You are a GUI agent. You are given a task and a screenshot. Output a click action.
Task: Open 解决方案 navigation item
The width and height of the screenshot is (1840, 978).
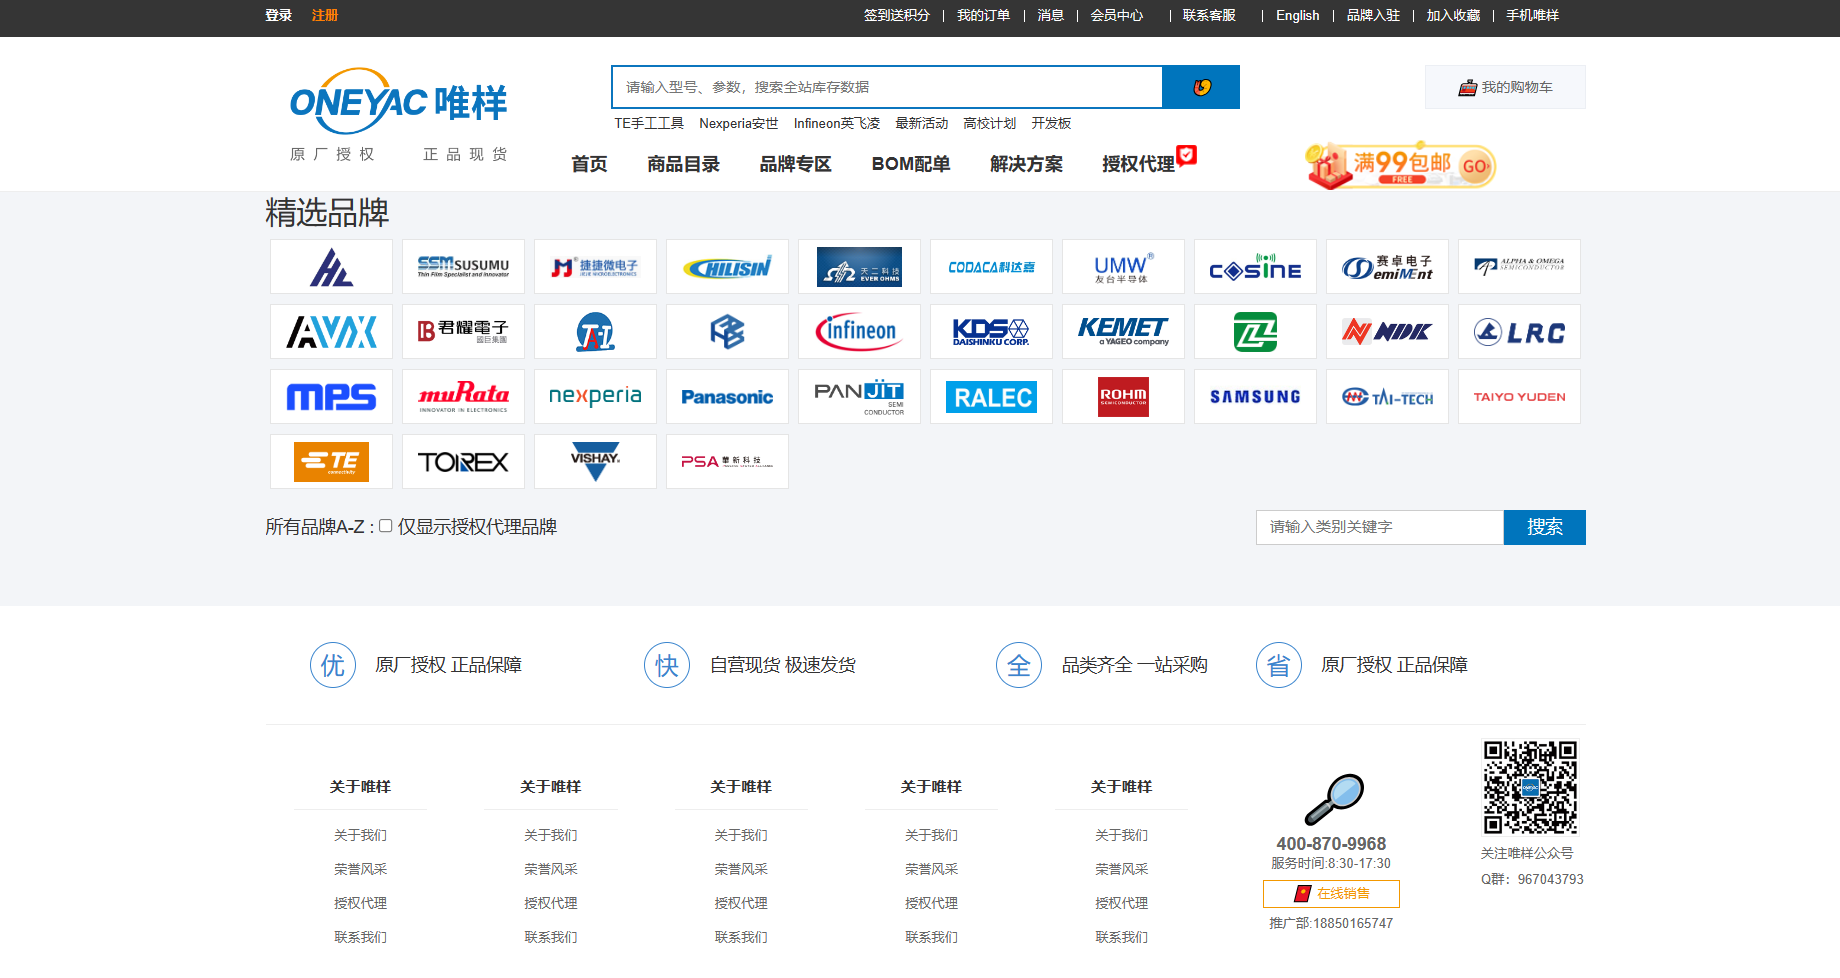tap(1026, 164)
